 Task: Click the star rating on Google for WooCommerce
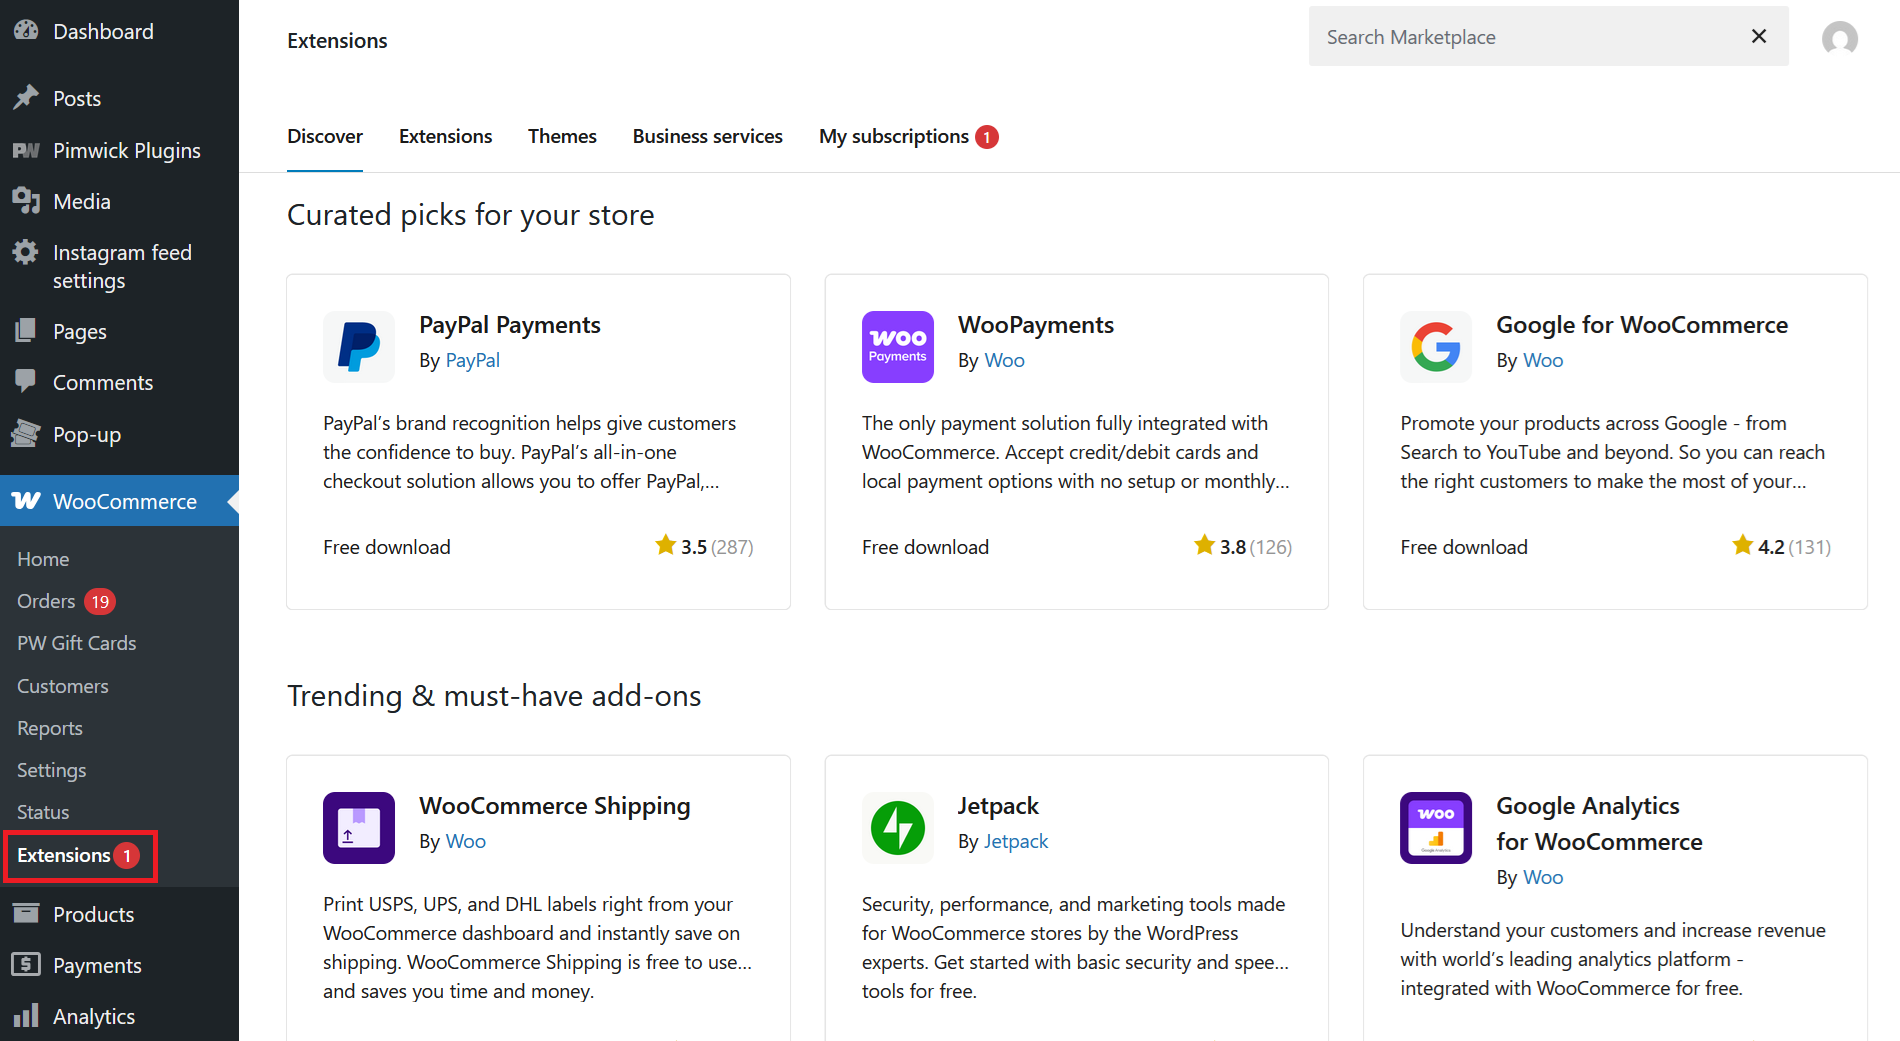click(x=1742, y=545)
